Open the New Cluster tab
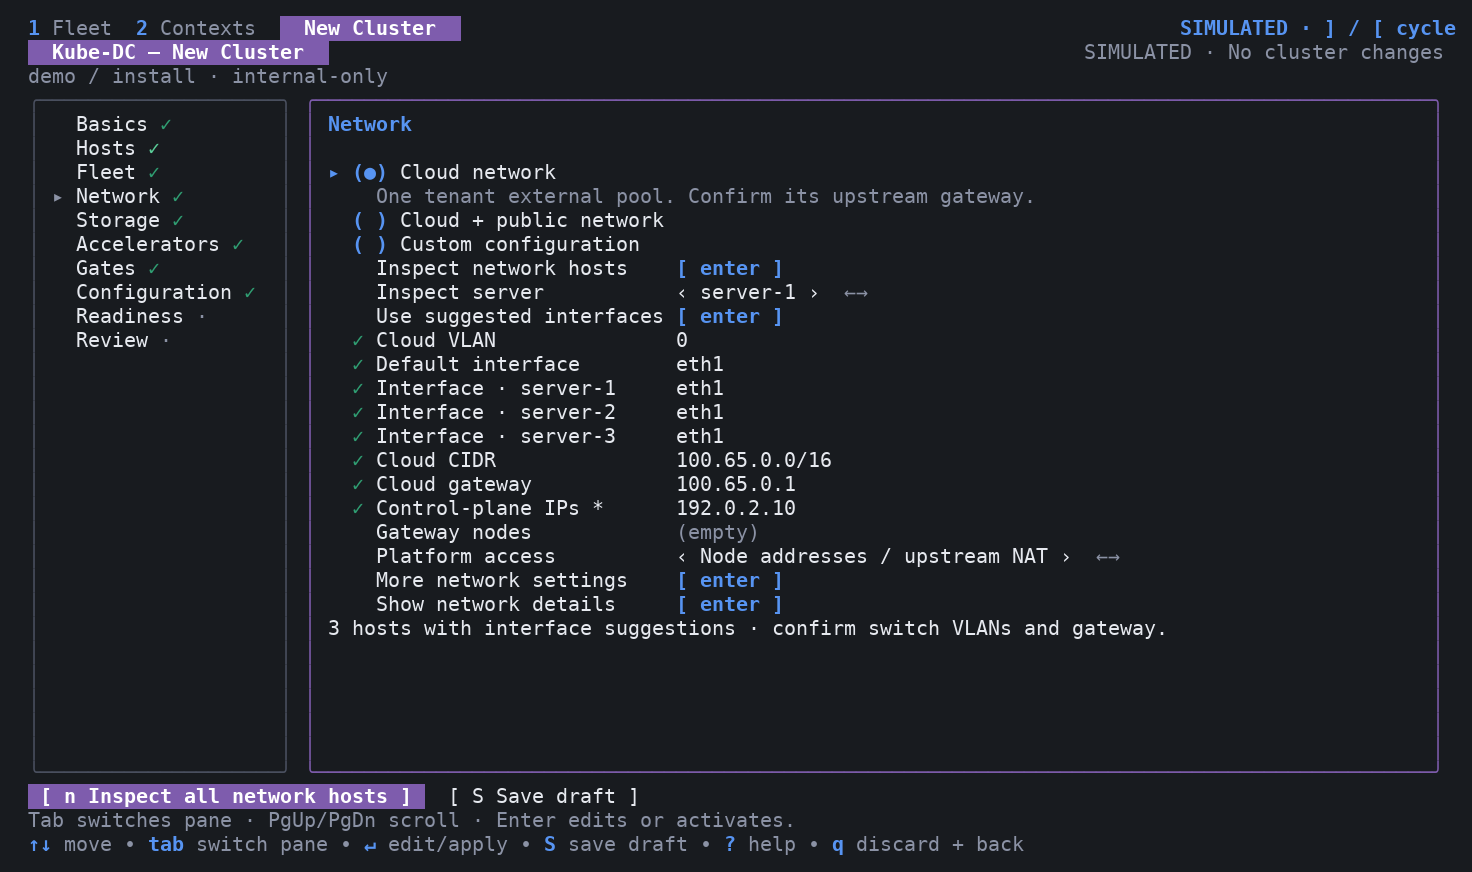 pyautogui.click(x=370, y=28)
